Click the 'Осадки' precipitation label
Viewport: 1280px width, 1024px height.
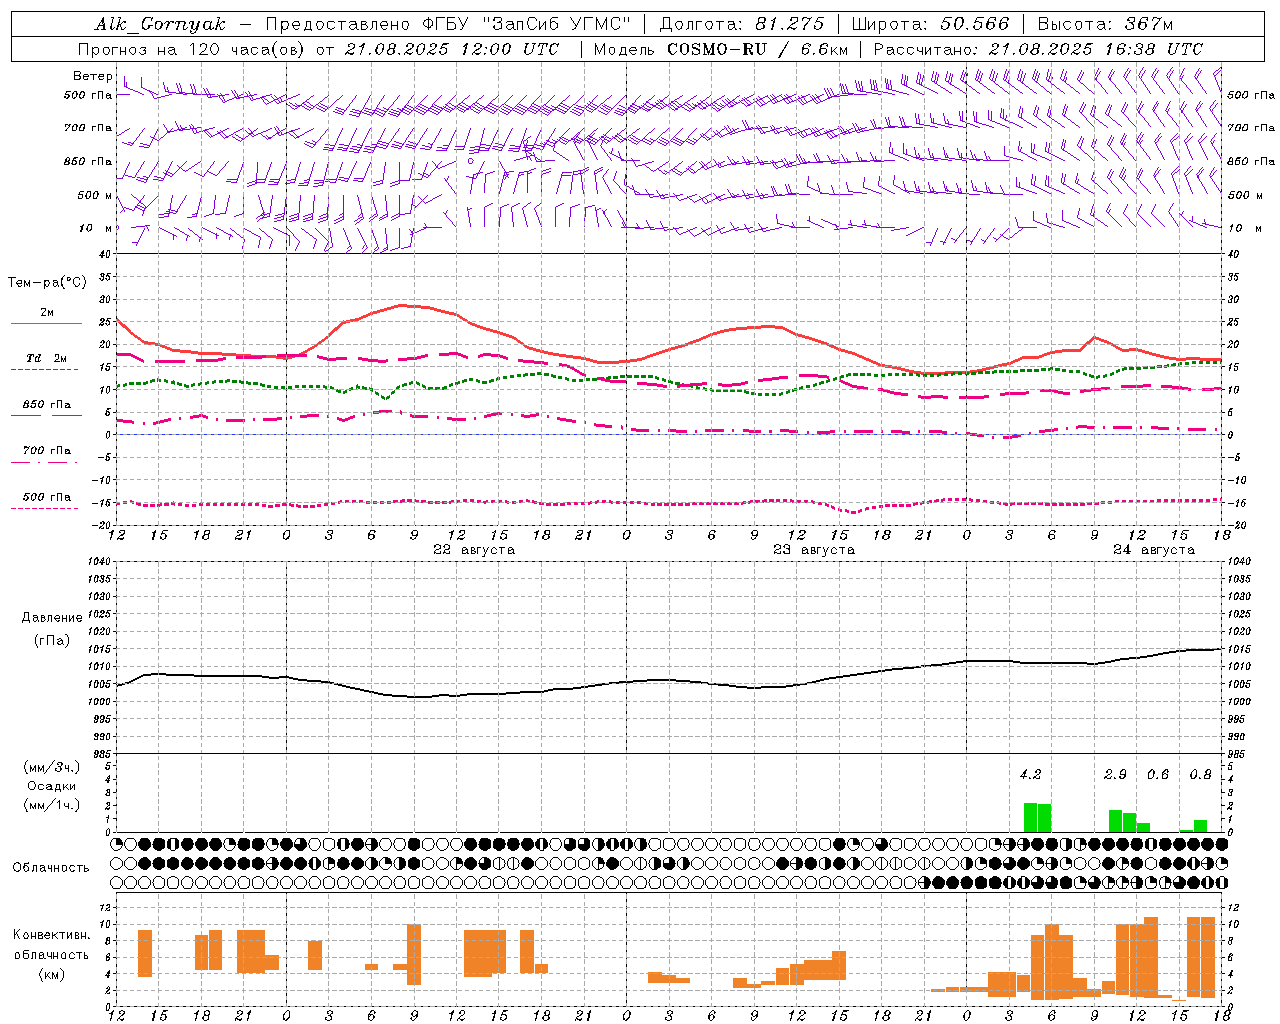coord(52,786)
